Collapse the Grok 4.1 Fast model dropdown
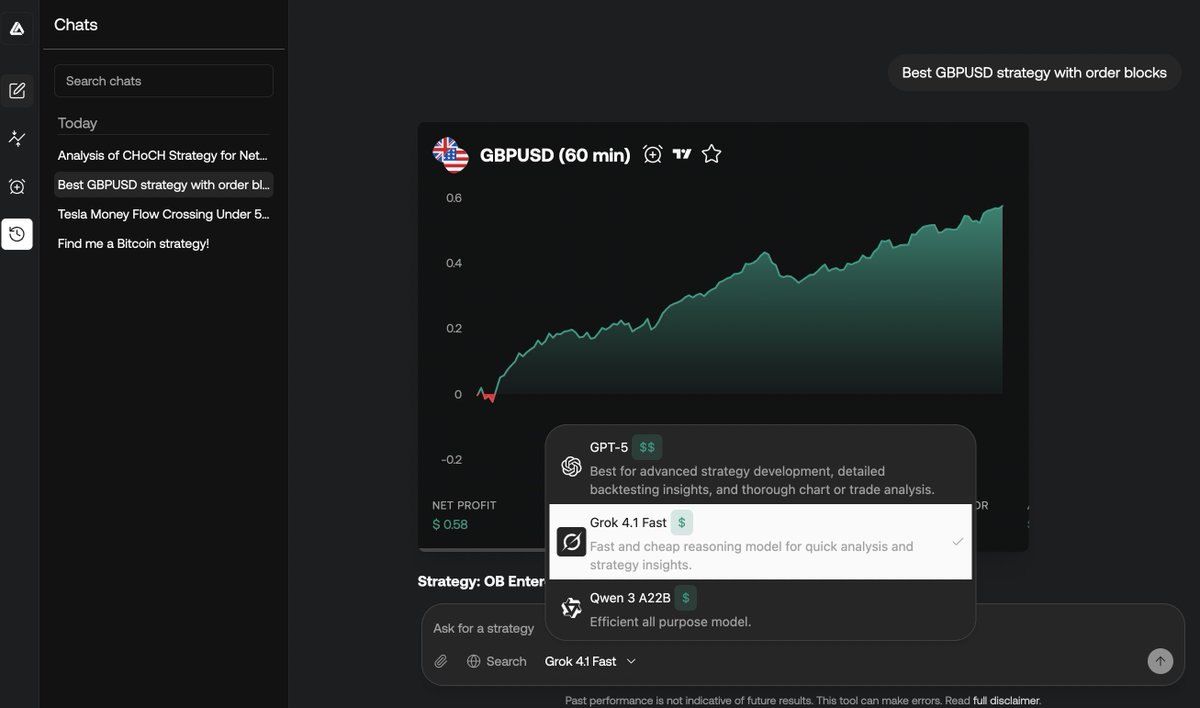Viewport: 1200px width, 708px height. tap(590, 661)
